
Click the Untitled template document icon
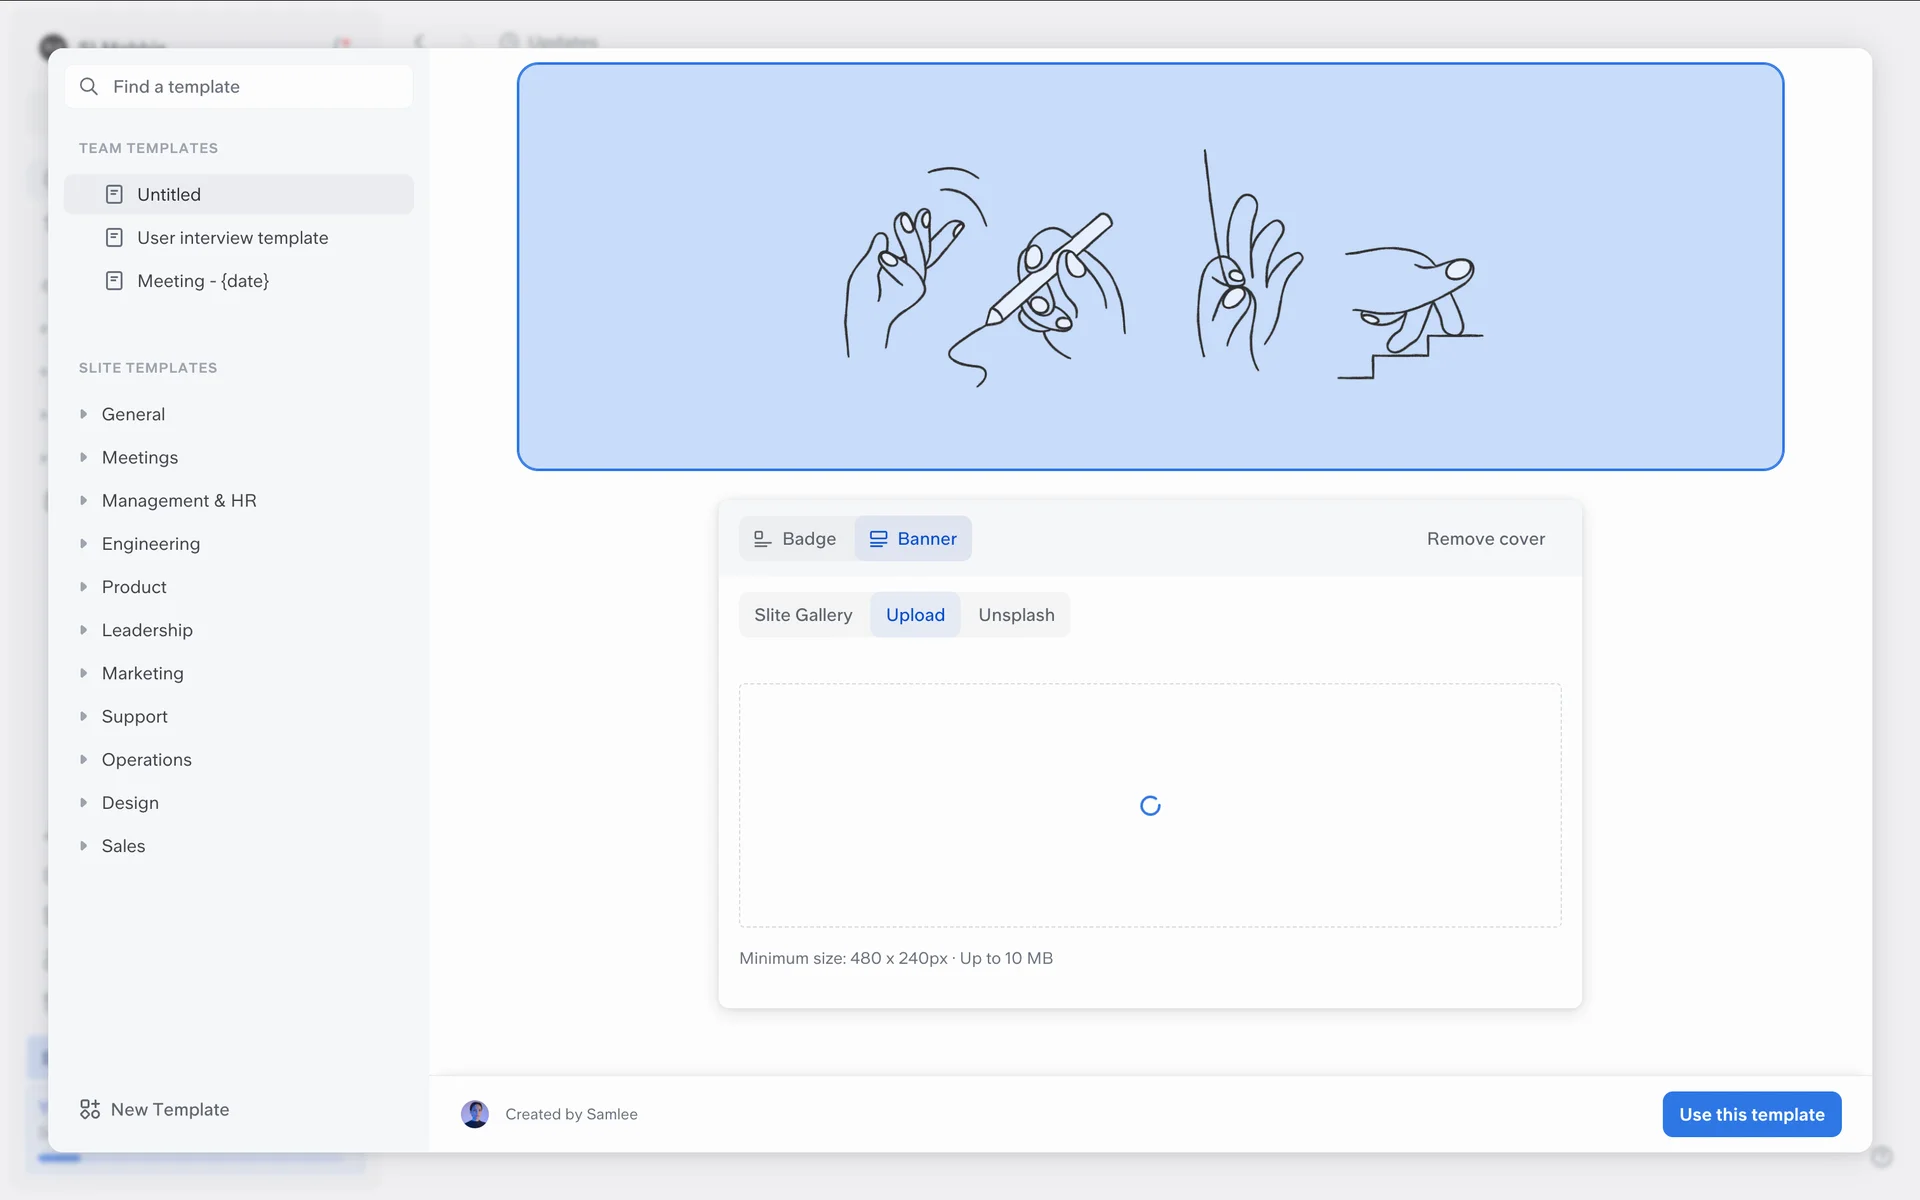[x=114, y=194]
